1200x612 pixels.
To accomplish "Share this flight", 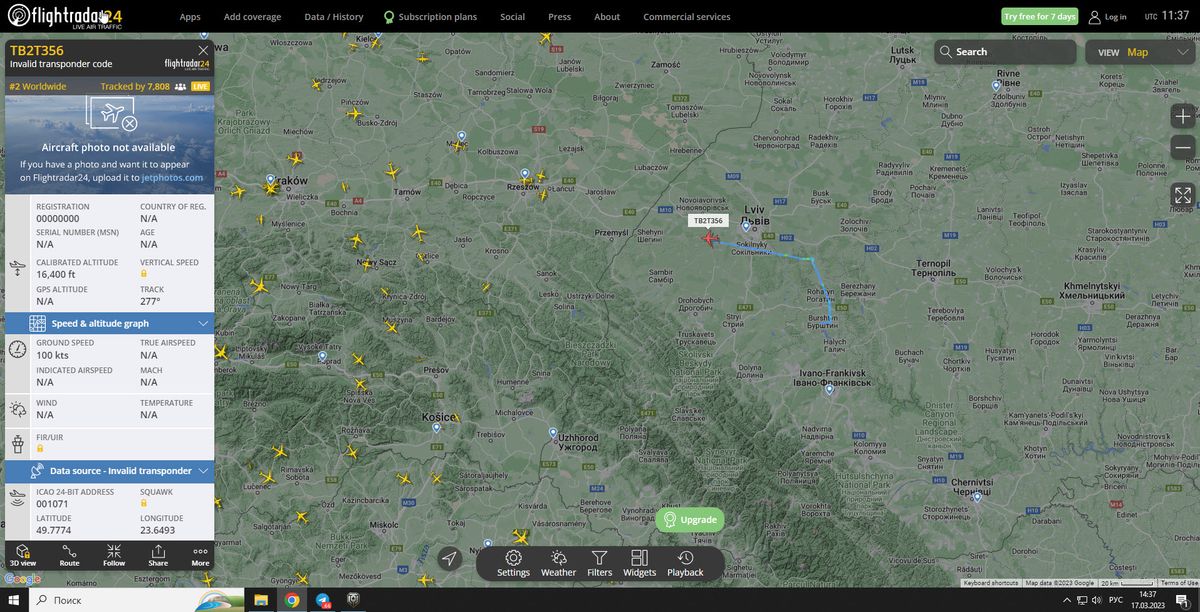I will [x=158, y=555].
